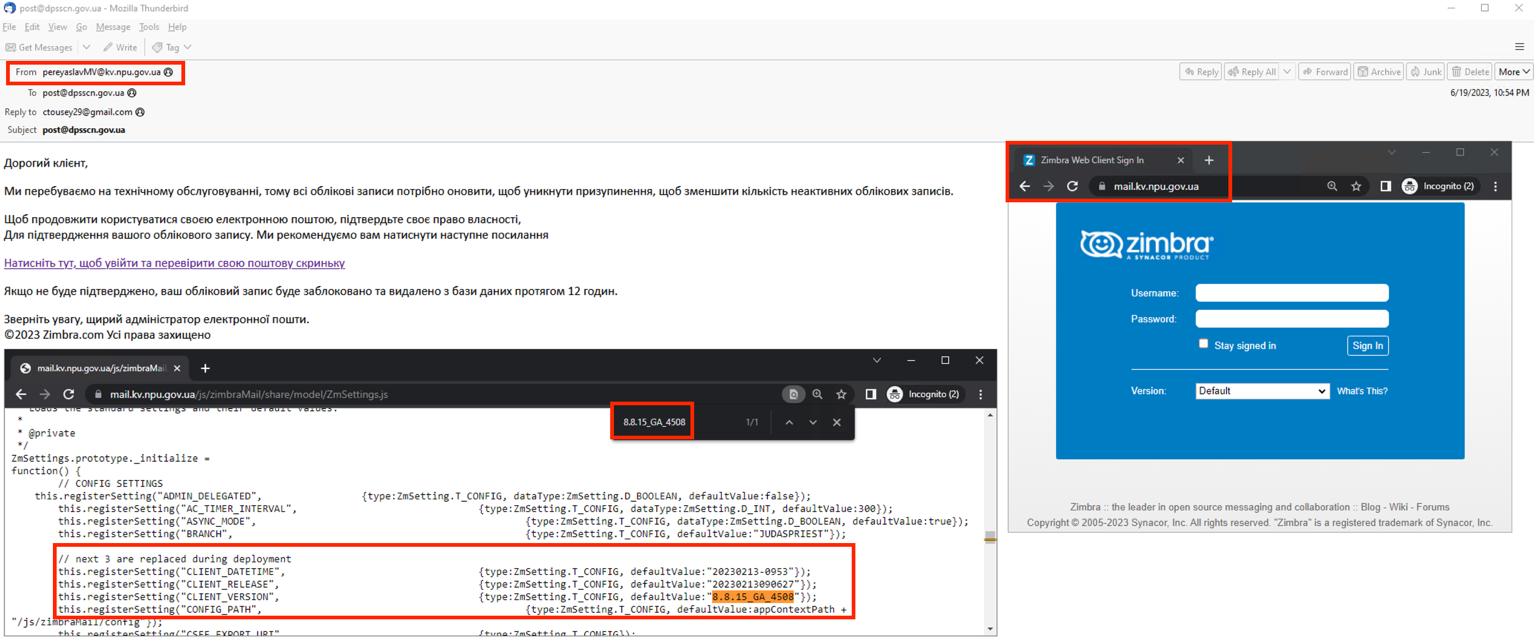Click the What's This? link
Image resolution: width=1534 pixels, height=638 pixels.
click(1362, 391)
